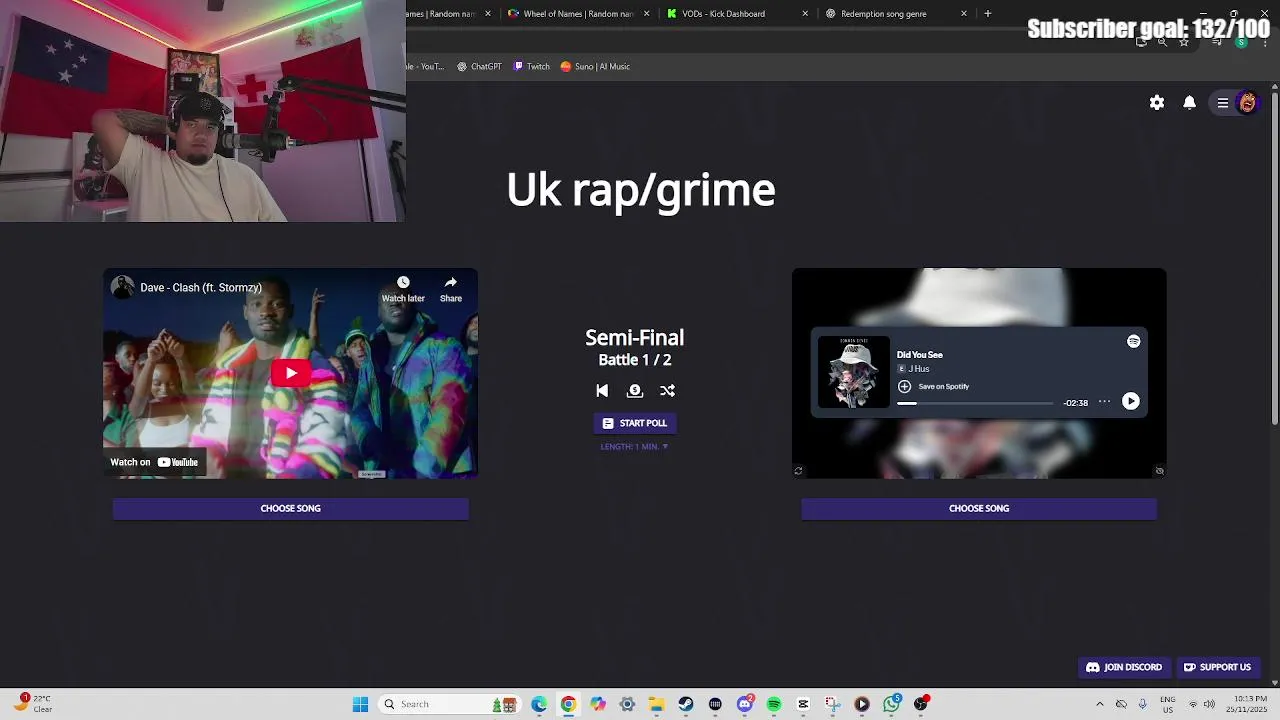Shuffle the battle matchup
This screenshot has height=720, width=1280.
click(667, 391)
